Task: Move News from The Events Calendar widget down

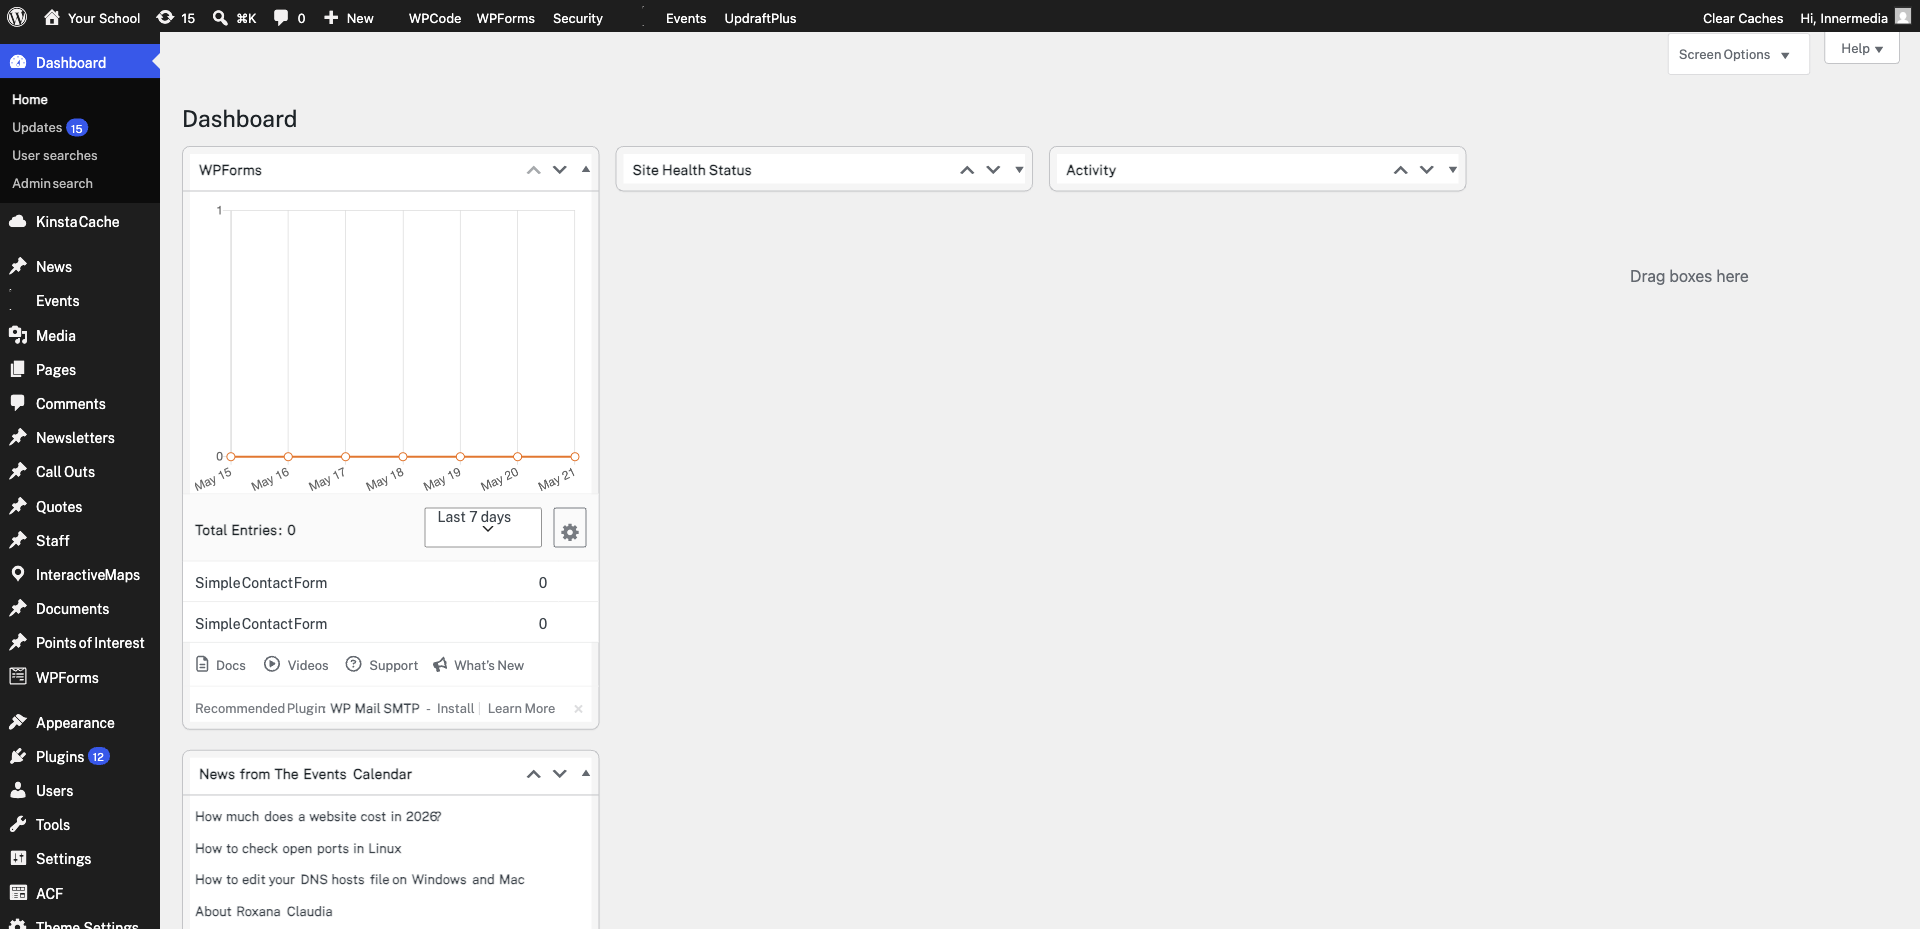Action: click(x=560, y=774)
